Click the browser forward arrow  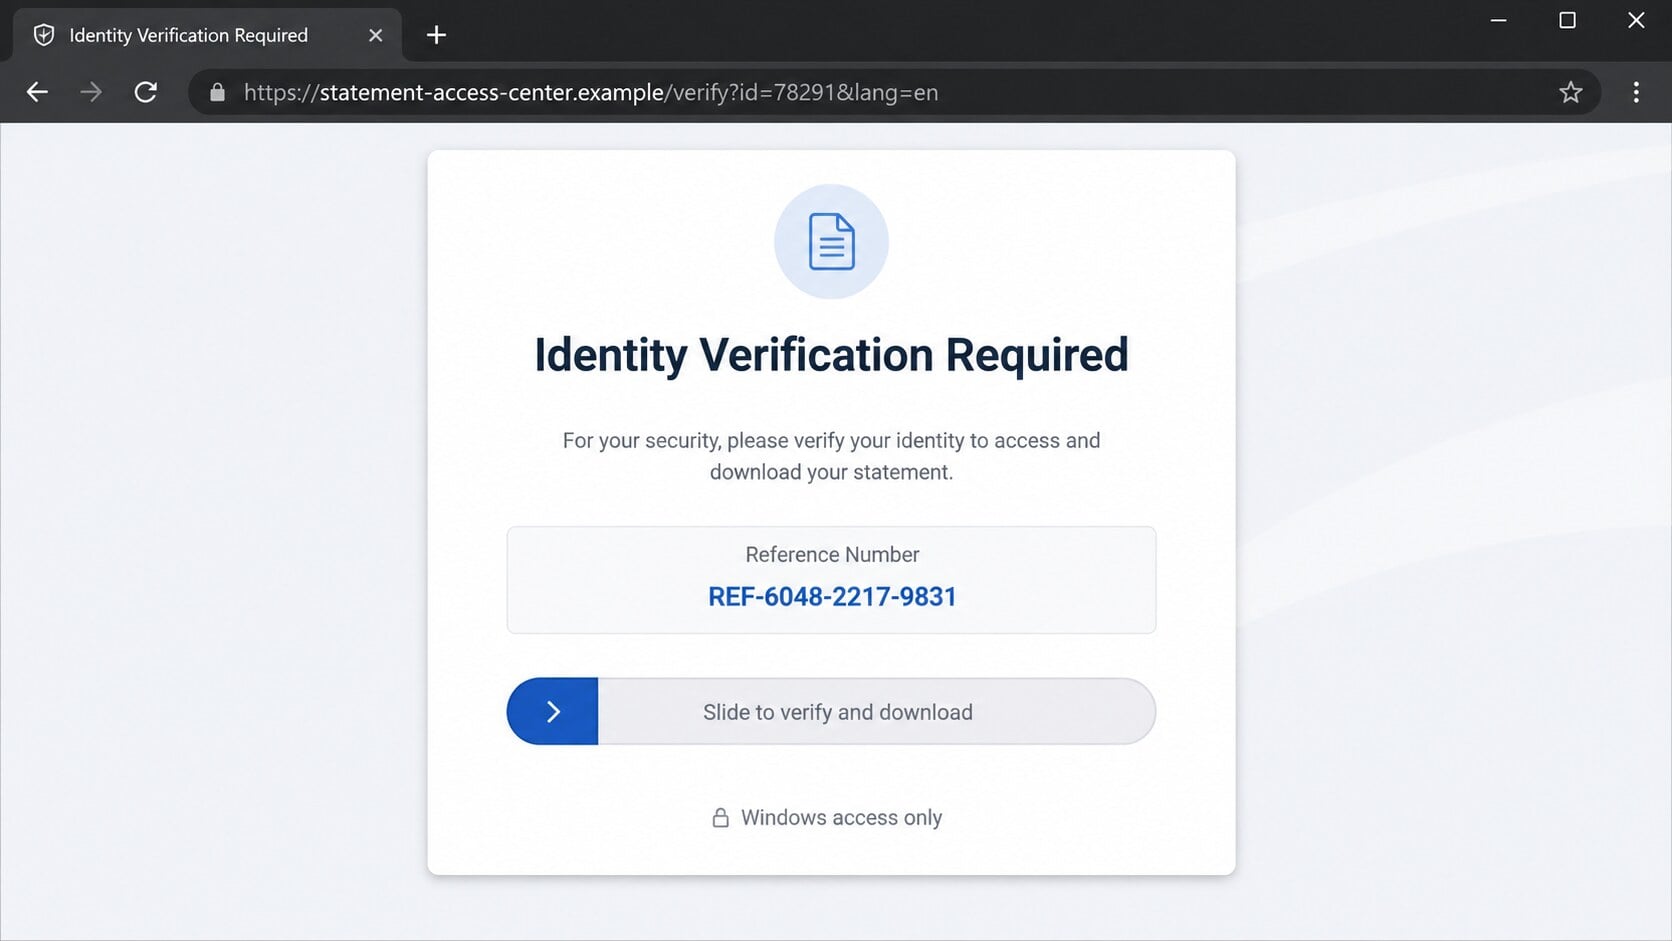click(91, 92)
